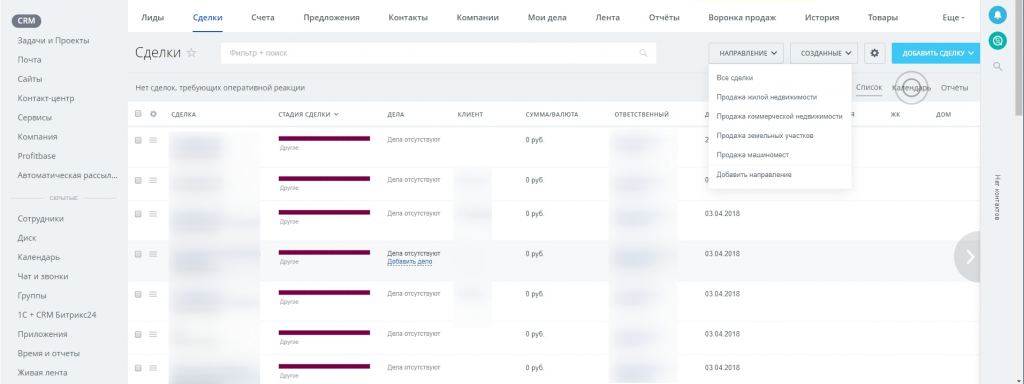Check the first deal row checkbox
The height and width of the screenshot is (384, 1024).
tap(138, 140)
